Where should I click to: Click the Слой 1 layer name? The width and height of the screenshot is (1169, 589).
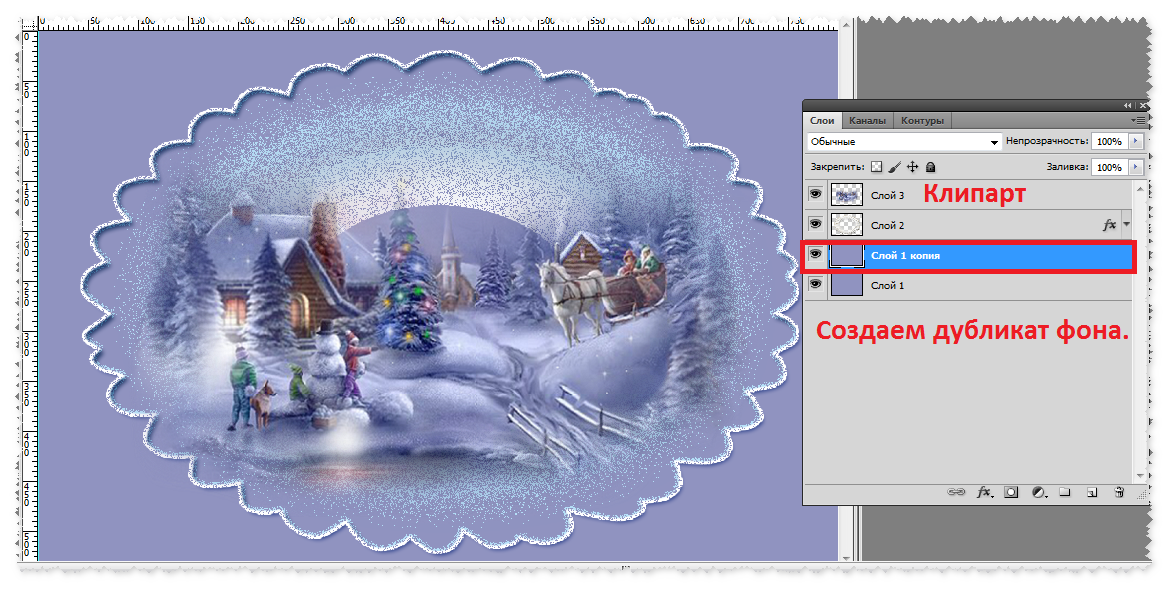click(887, 286)
